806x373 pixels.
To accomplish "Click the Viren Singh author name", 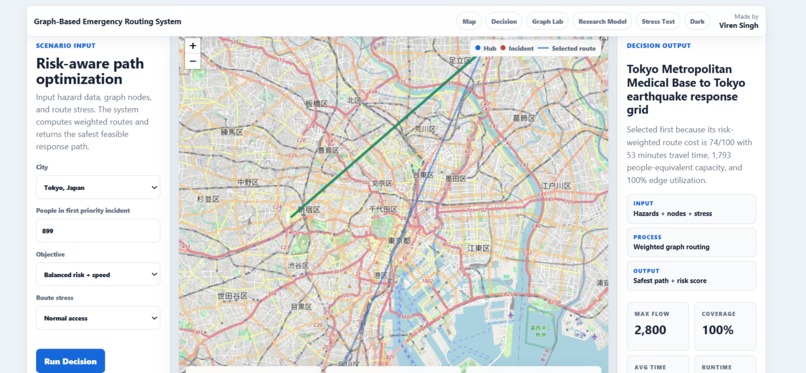I will point(739,25).
